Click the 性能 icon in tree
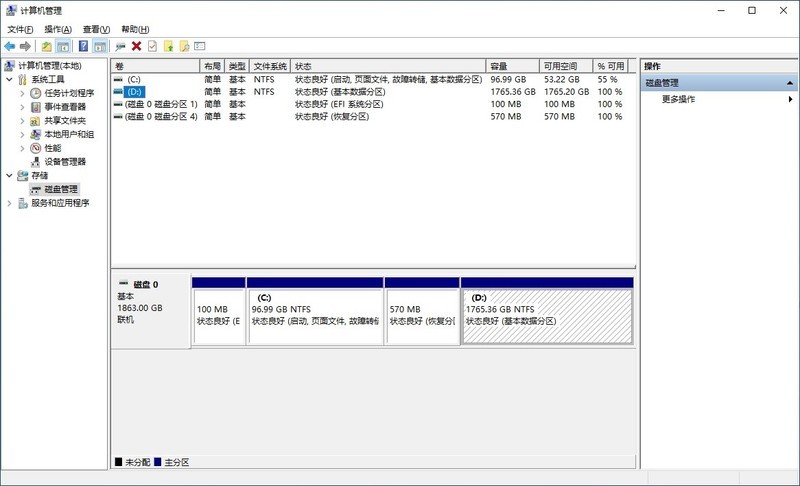The image size is (800, 486). click(x=35, y=148)
